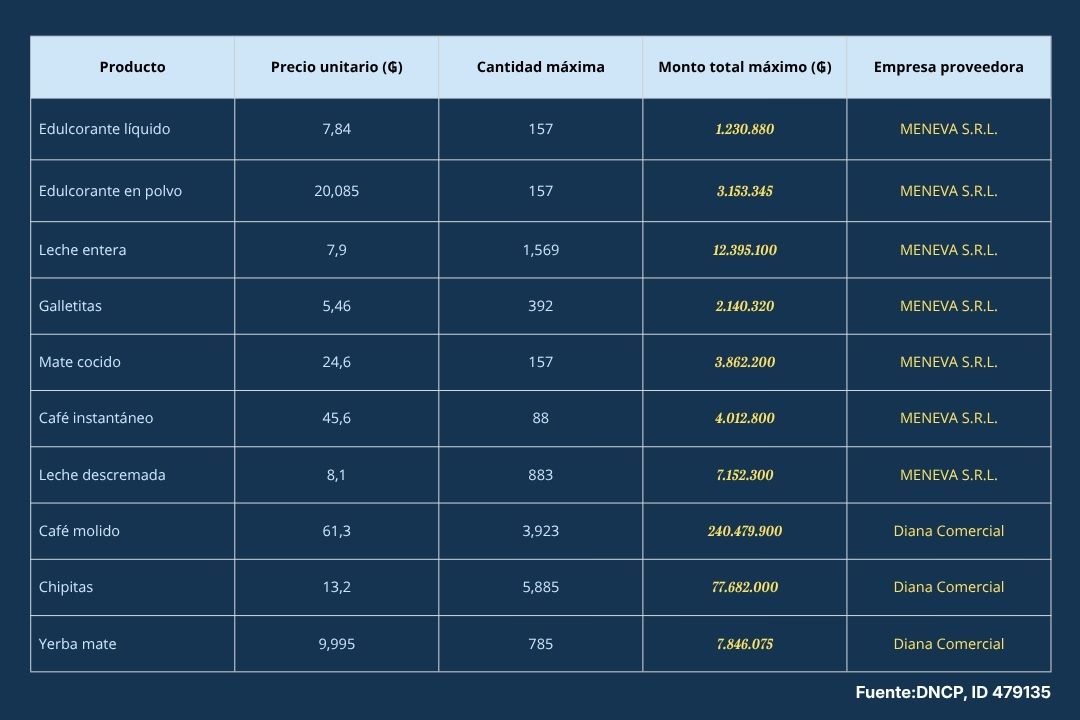Click the Edulcorante líquido product cell
Screen dimensions: 1080x720
point(104,129)
